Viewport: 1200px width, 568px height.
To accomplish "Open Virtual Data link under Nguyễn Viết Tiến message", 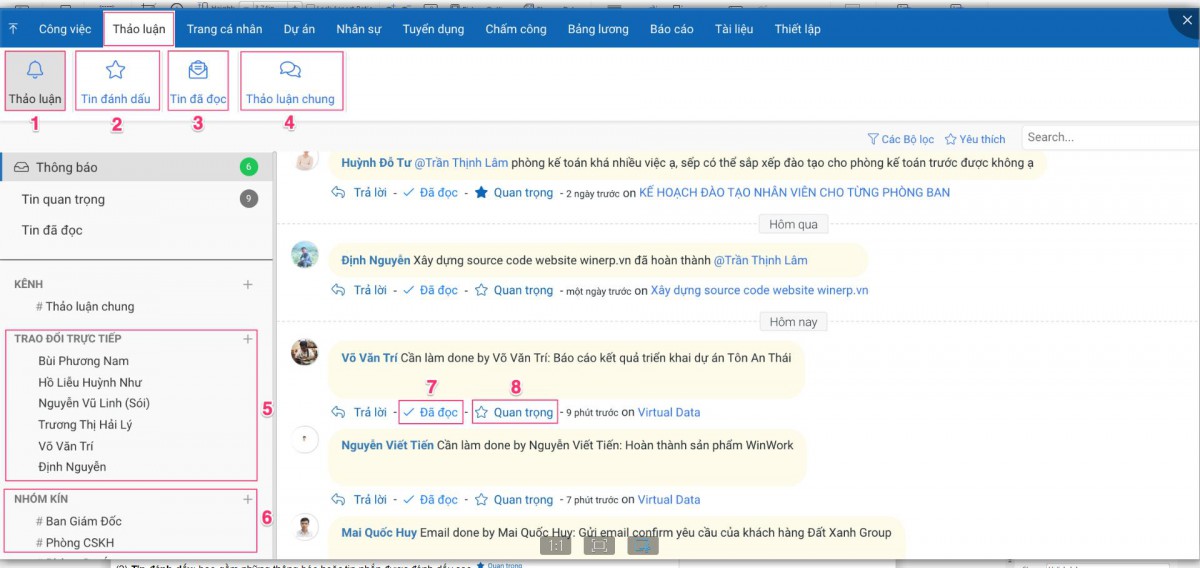I will coord(669,499).
